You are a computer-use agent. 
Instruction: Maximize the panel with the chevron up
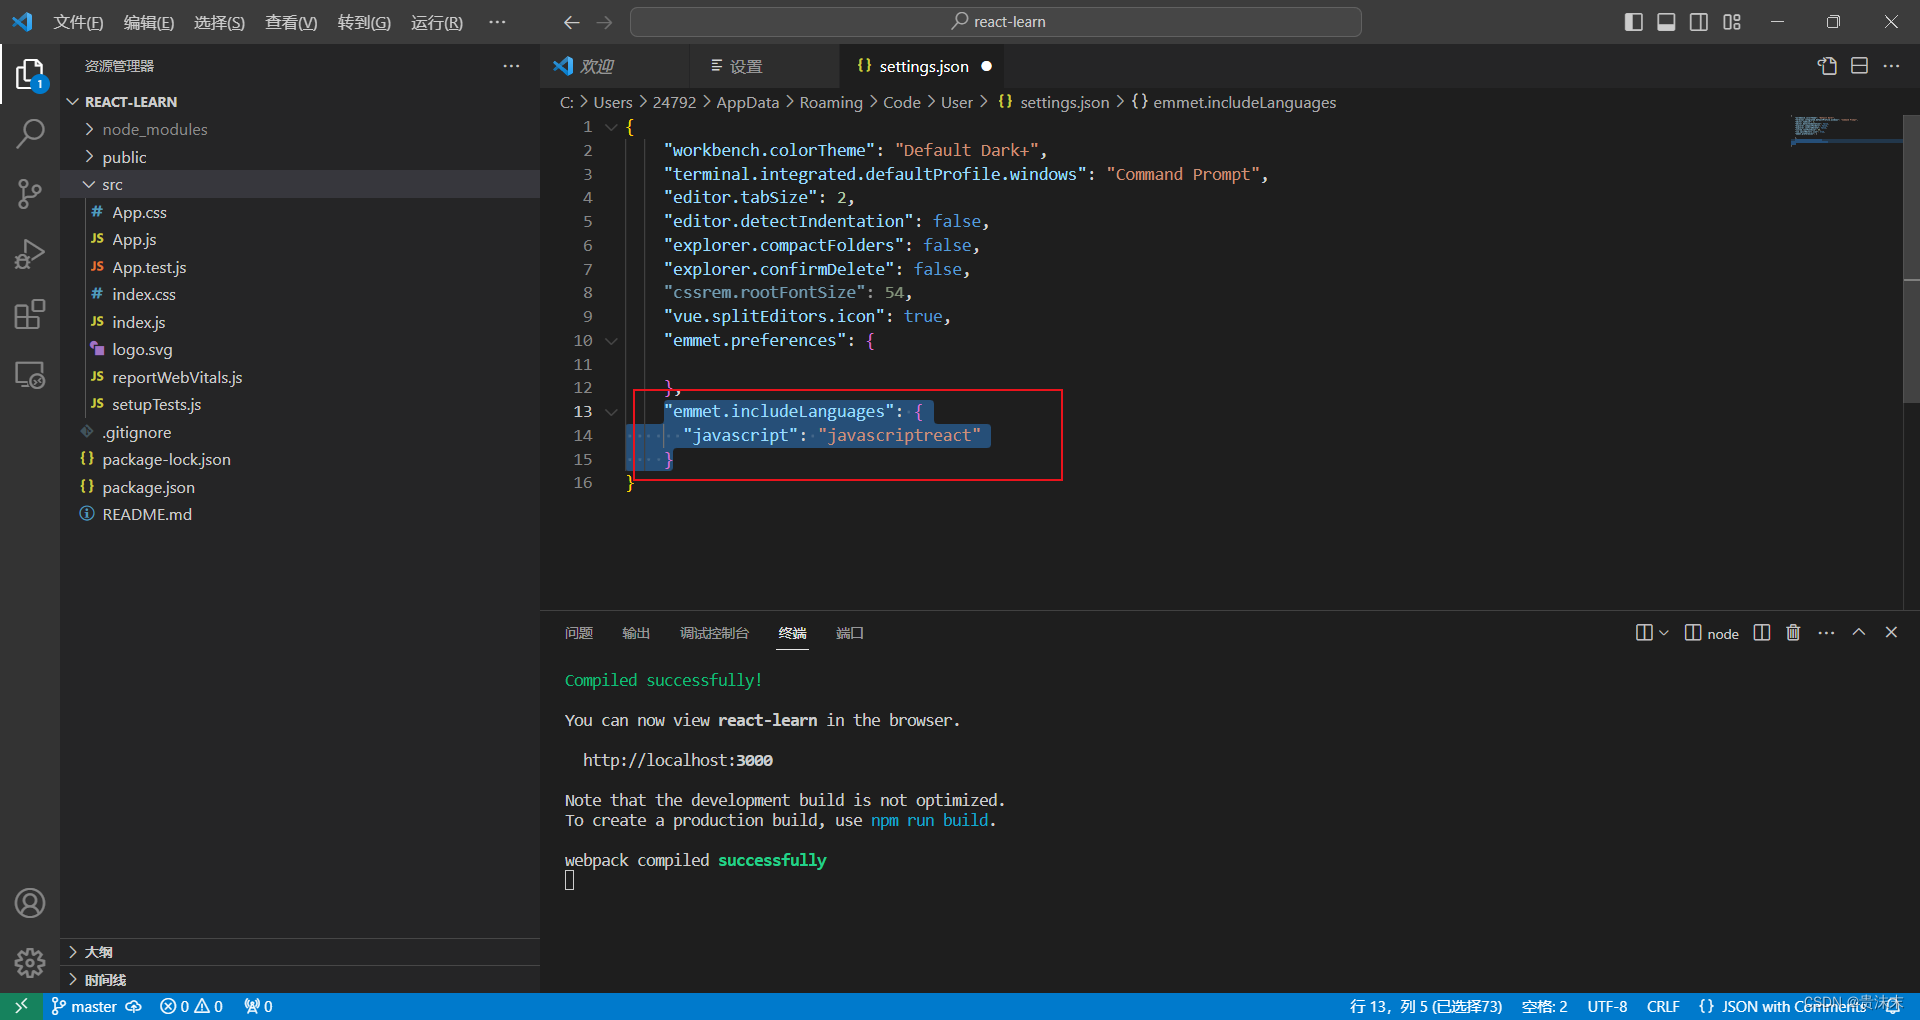(x=1859, y=633)
